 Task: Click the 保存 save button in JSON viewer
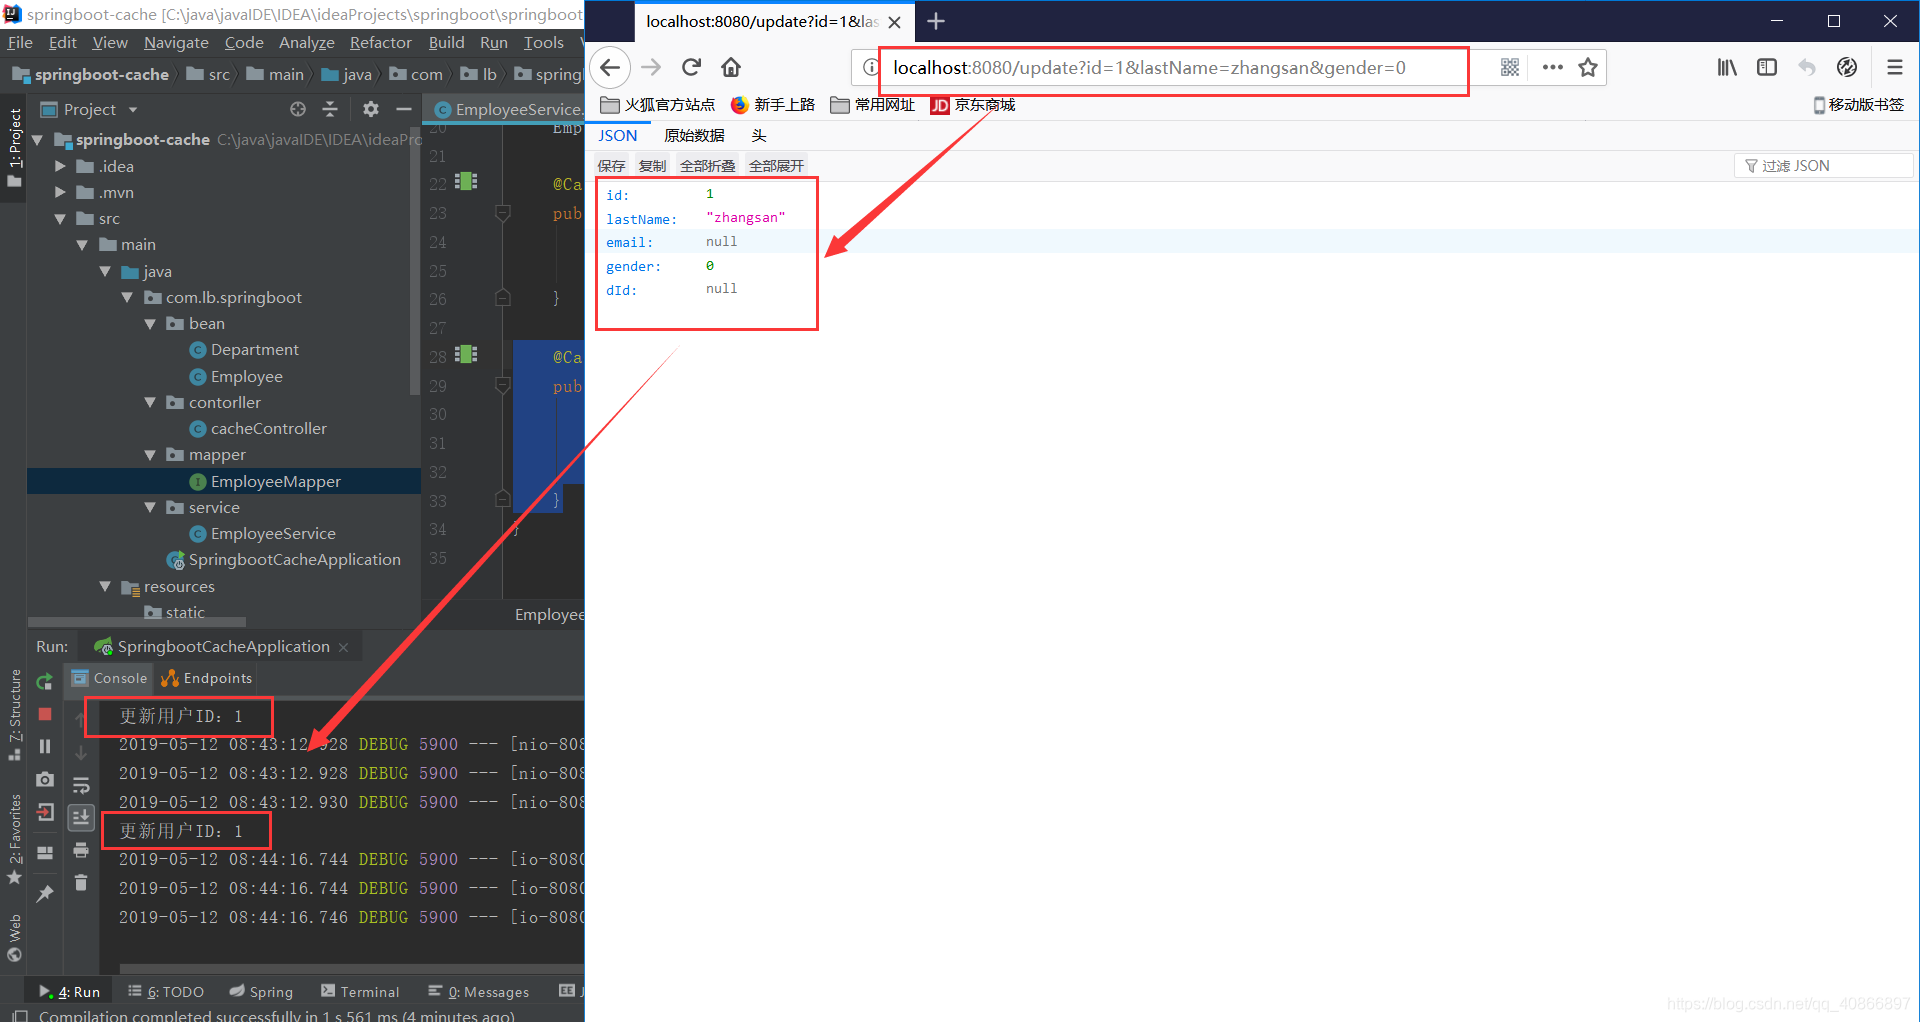coord(611,166)
